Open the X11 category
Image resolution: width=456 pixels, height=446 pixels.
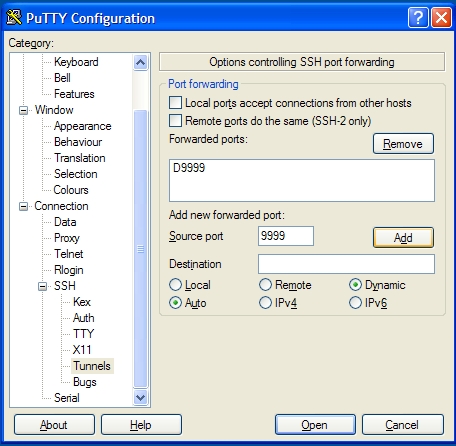(82, 350)
